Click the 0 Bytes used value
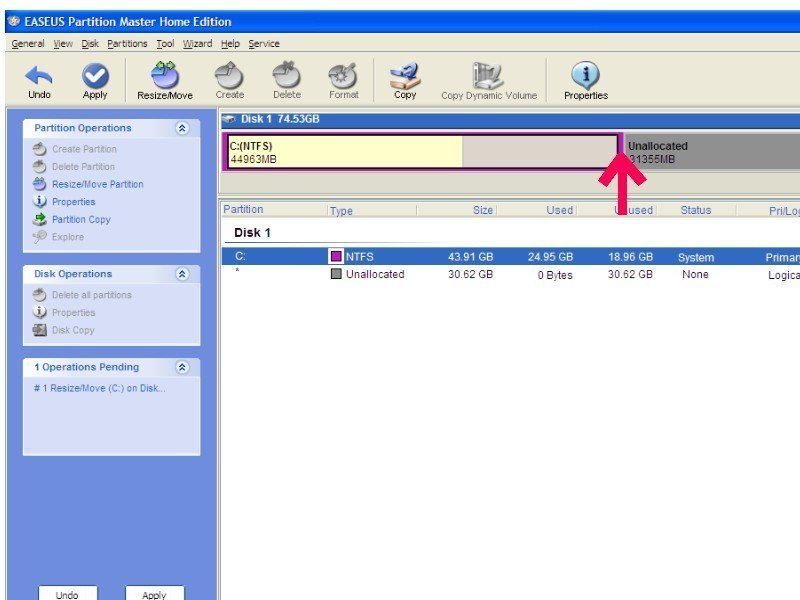 coord(555,275)
